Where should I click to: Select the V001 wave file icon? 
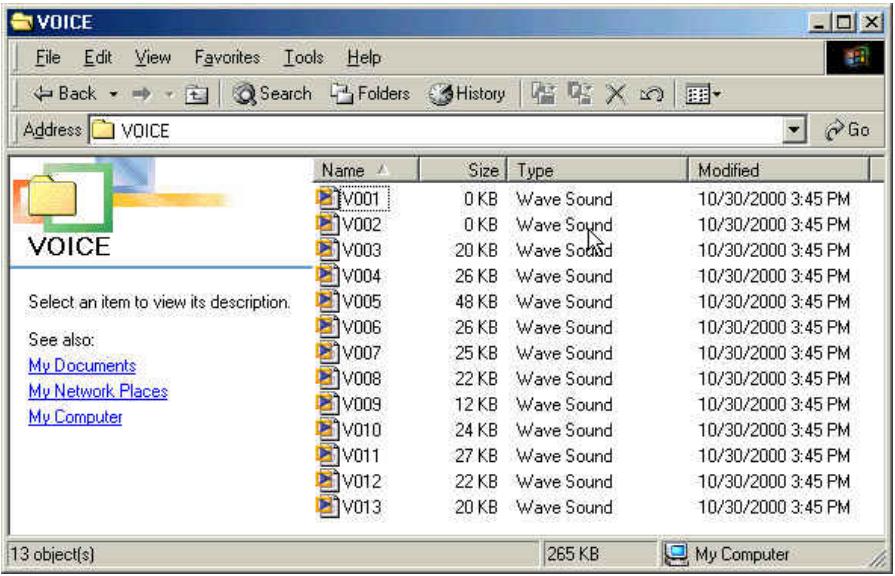click(326, 198)
